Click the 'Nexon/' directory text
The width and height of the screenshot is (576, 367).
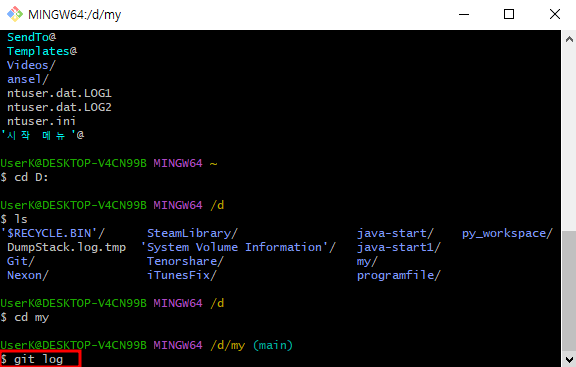pos(28,275)
